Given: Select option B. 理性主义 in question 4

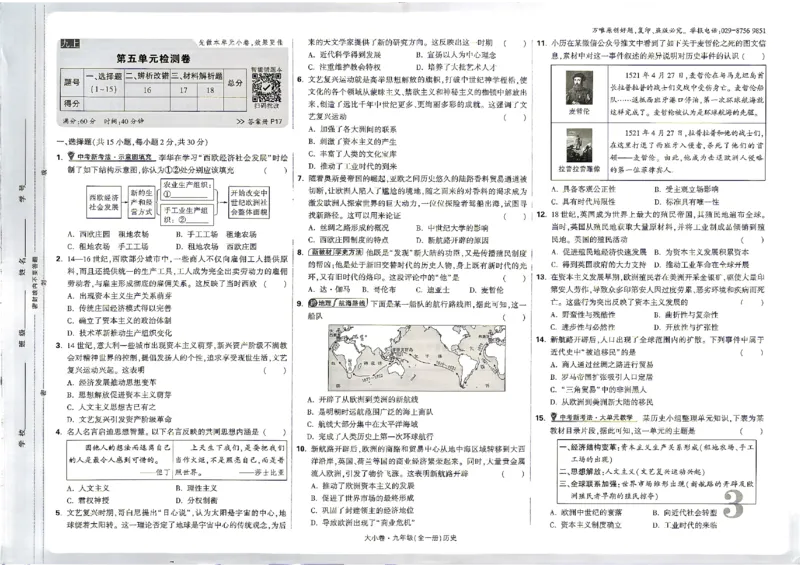Looking at the screenshot, I should (x=196, y=488).
